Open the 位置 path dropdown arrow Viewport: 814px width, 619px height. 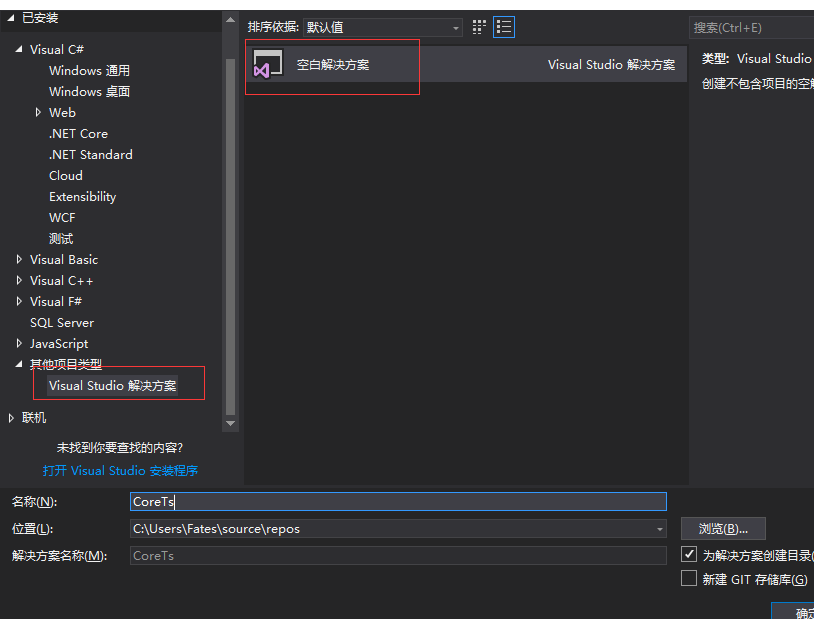[x=659, y=529]
